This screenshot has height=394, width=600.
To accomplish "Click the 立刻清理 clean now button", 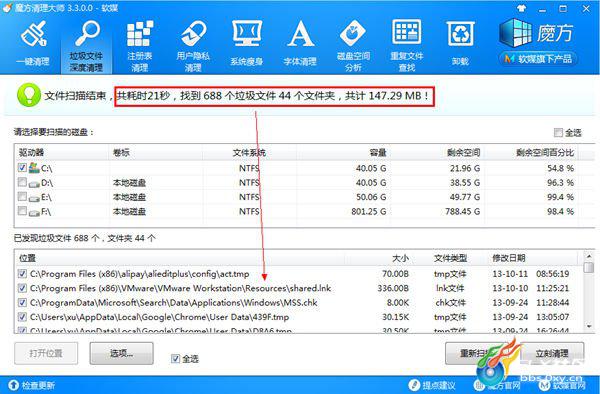I will pyautogui.click(x=552, y=353).
